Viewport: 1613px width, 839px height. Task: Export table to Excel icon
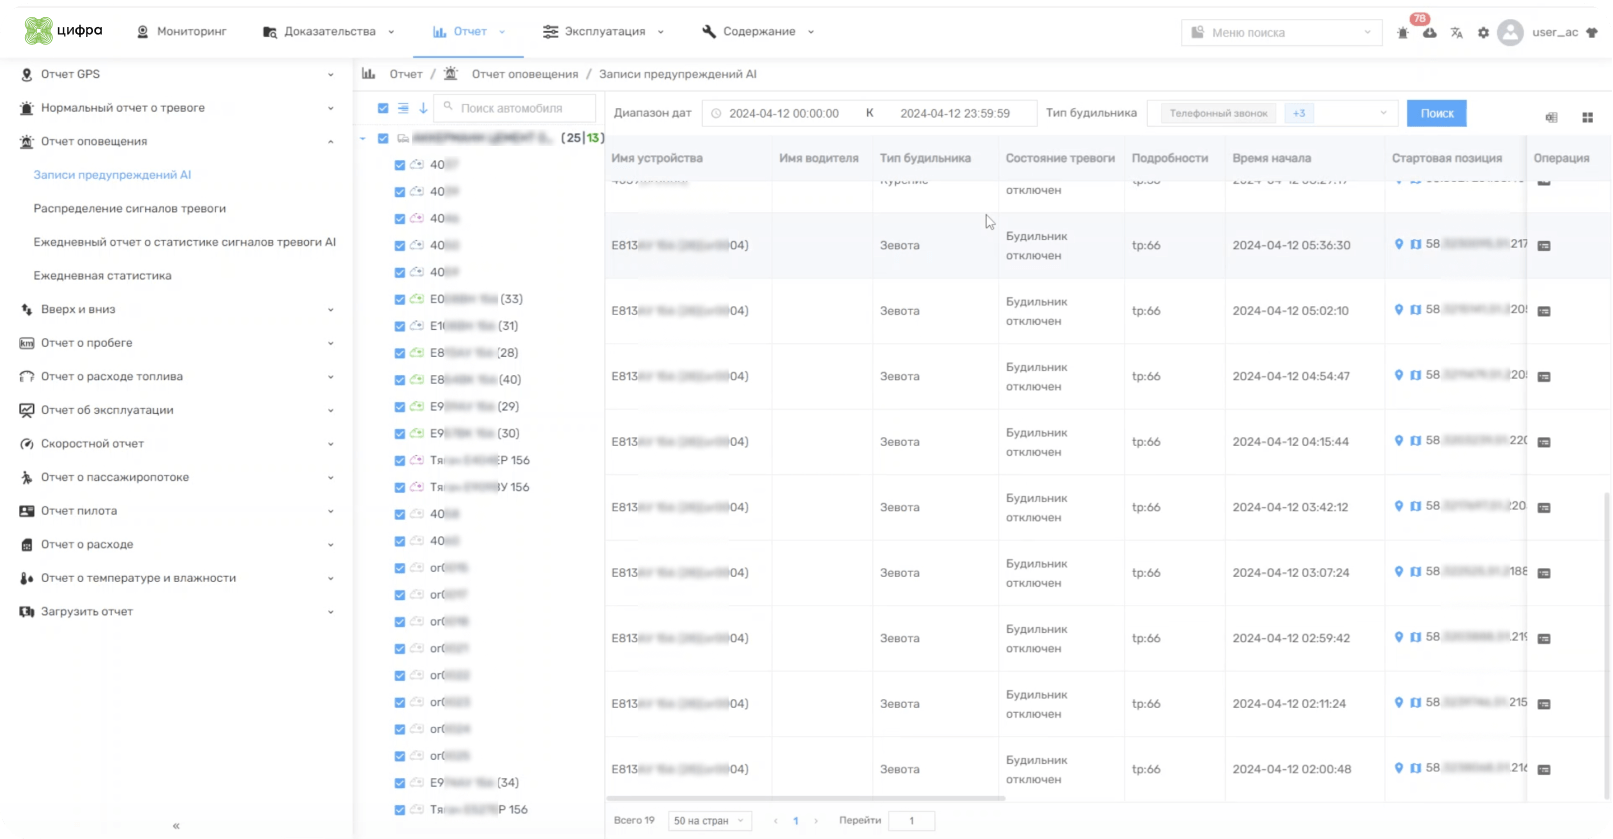click(1552, 117)
